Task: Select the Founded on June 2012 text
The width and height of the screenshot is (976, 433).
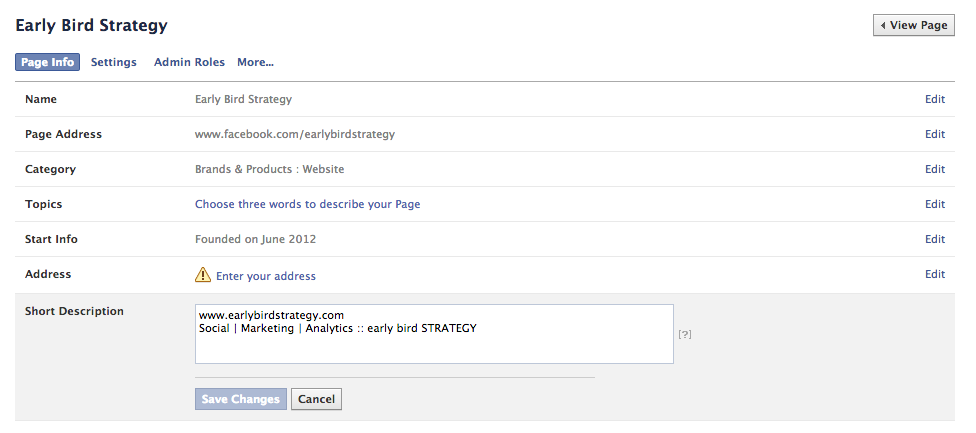Action: pyautogui.click(x=255, y=239)
